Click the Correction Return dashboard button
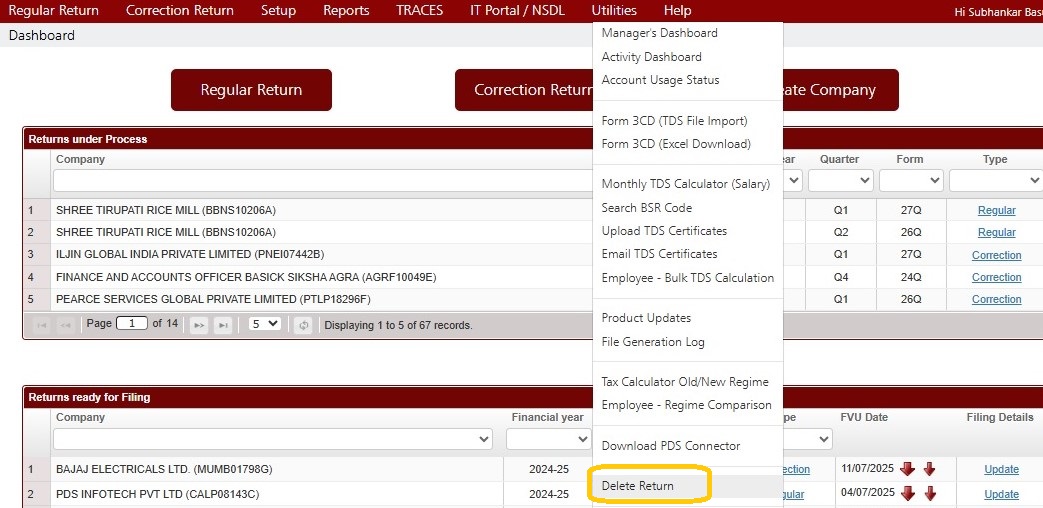Image resolution: width=1043 pixels, height=508 pixels. pos(525,90)
